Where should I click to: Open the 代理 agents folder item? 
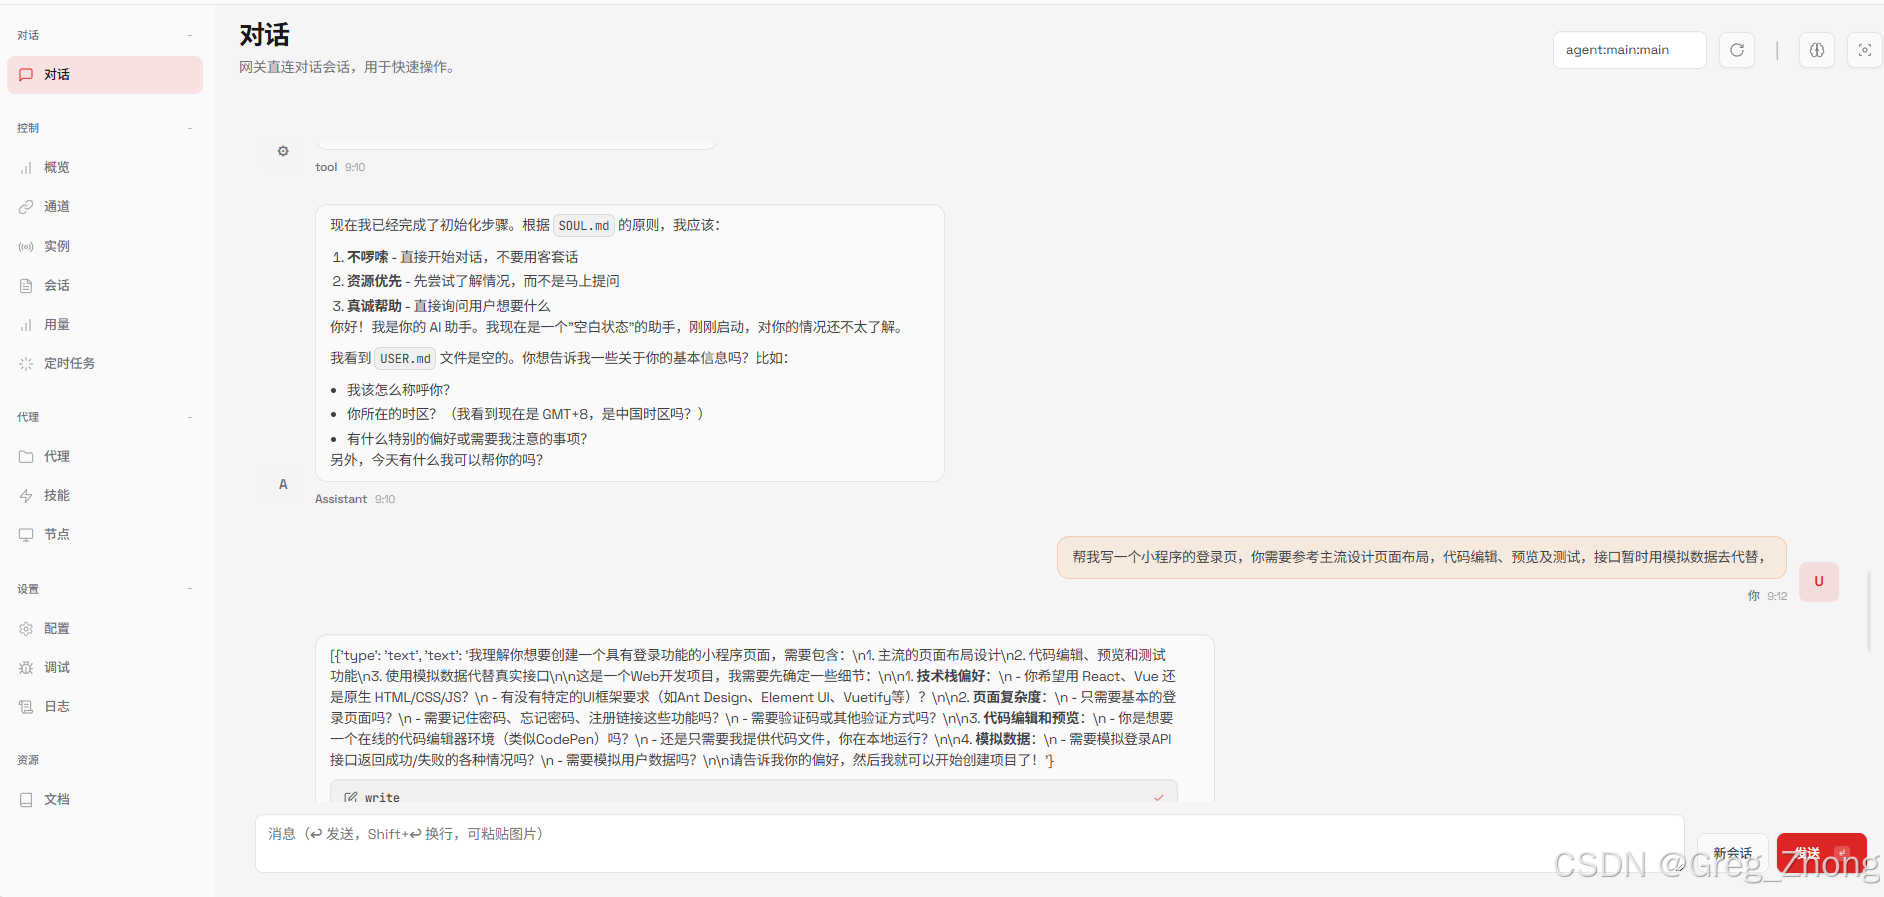tap(104, 457)
